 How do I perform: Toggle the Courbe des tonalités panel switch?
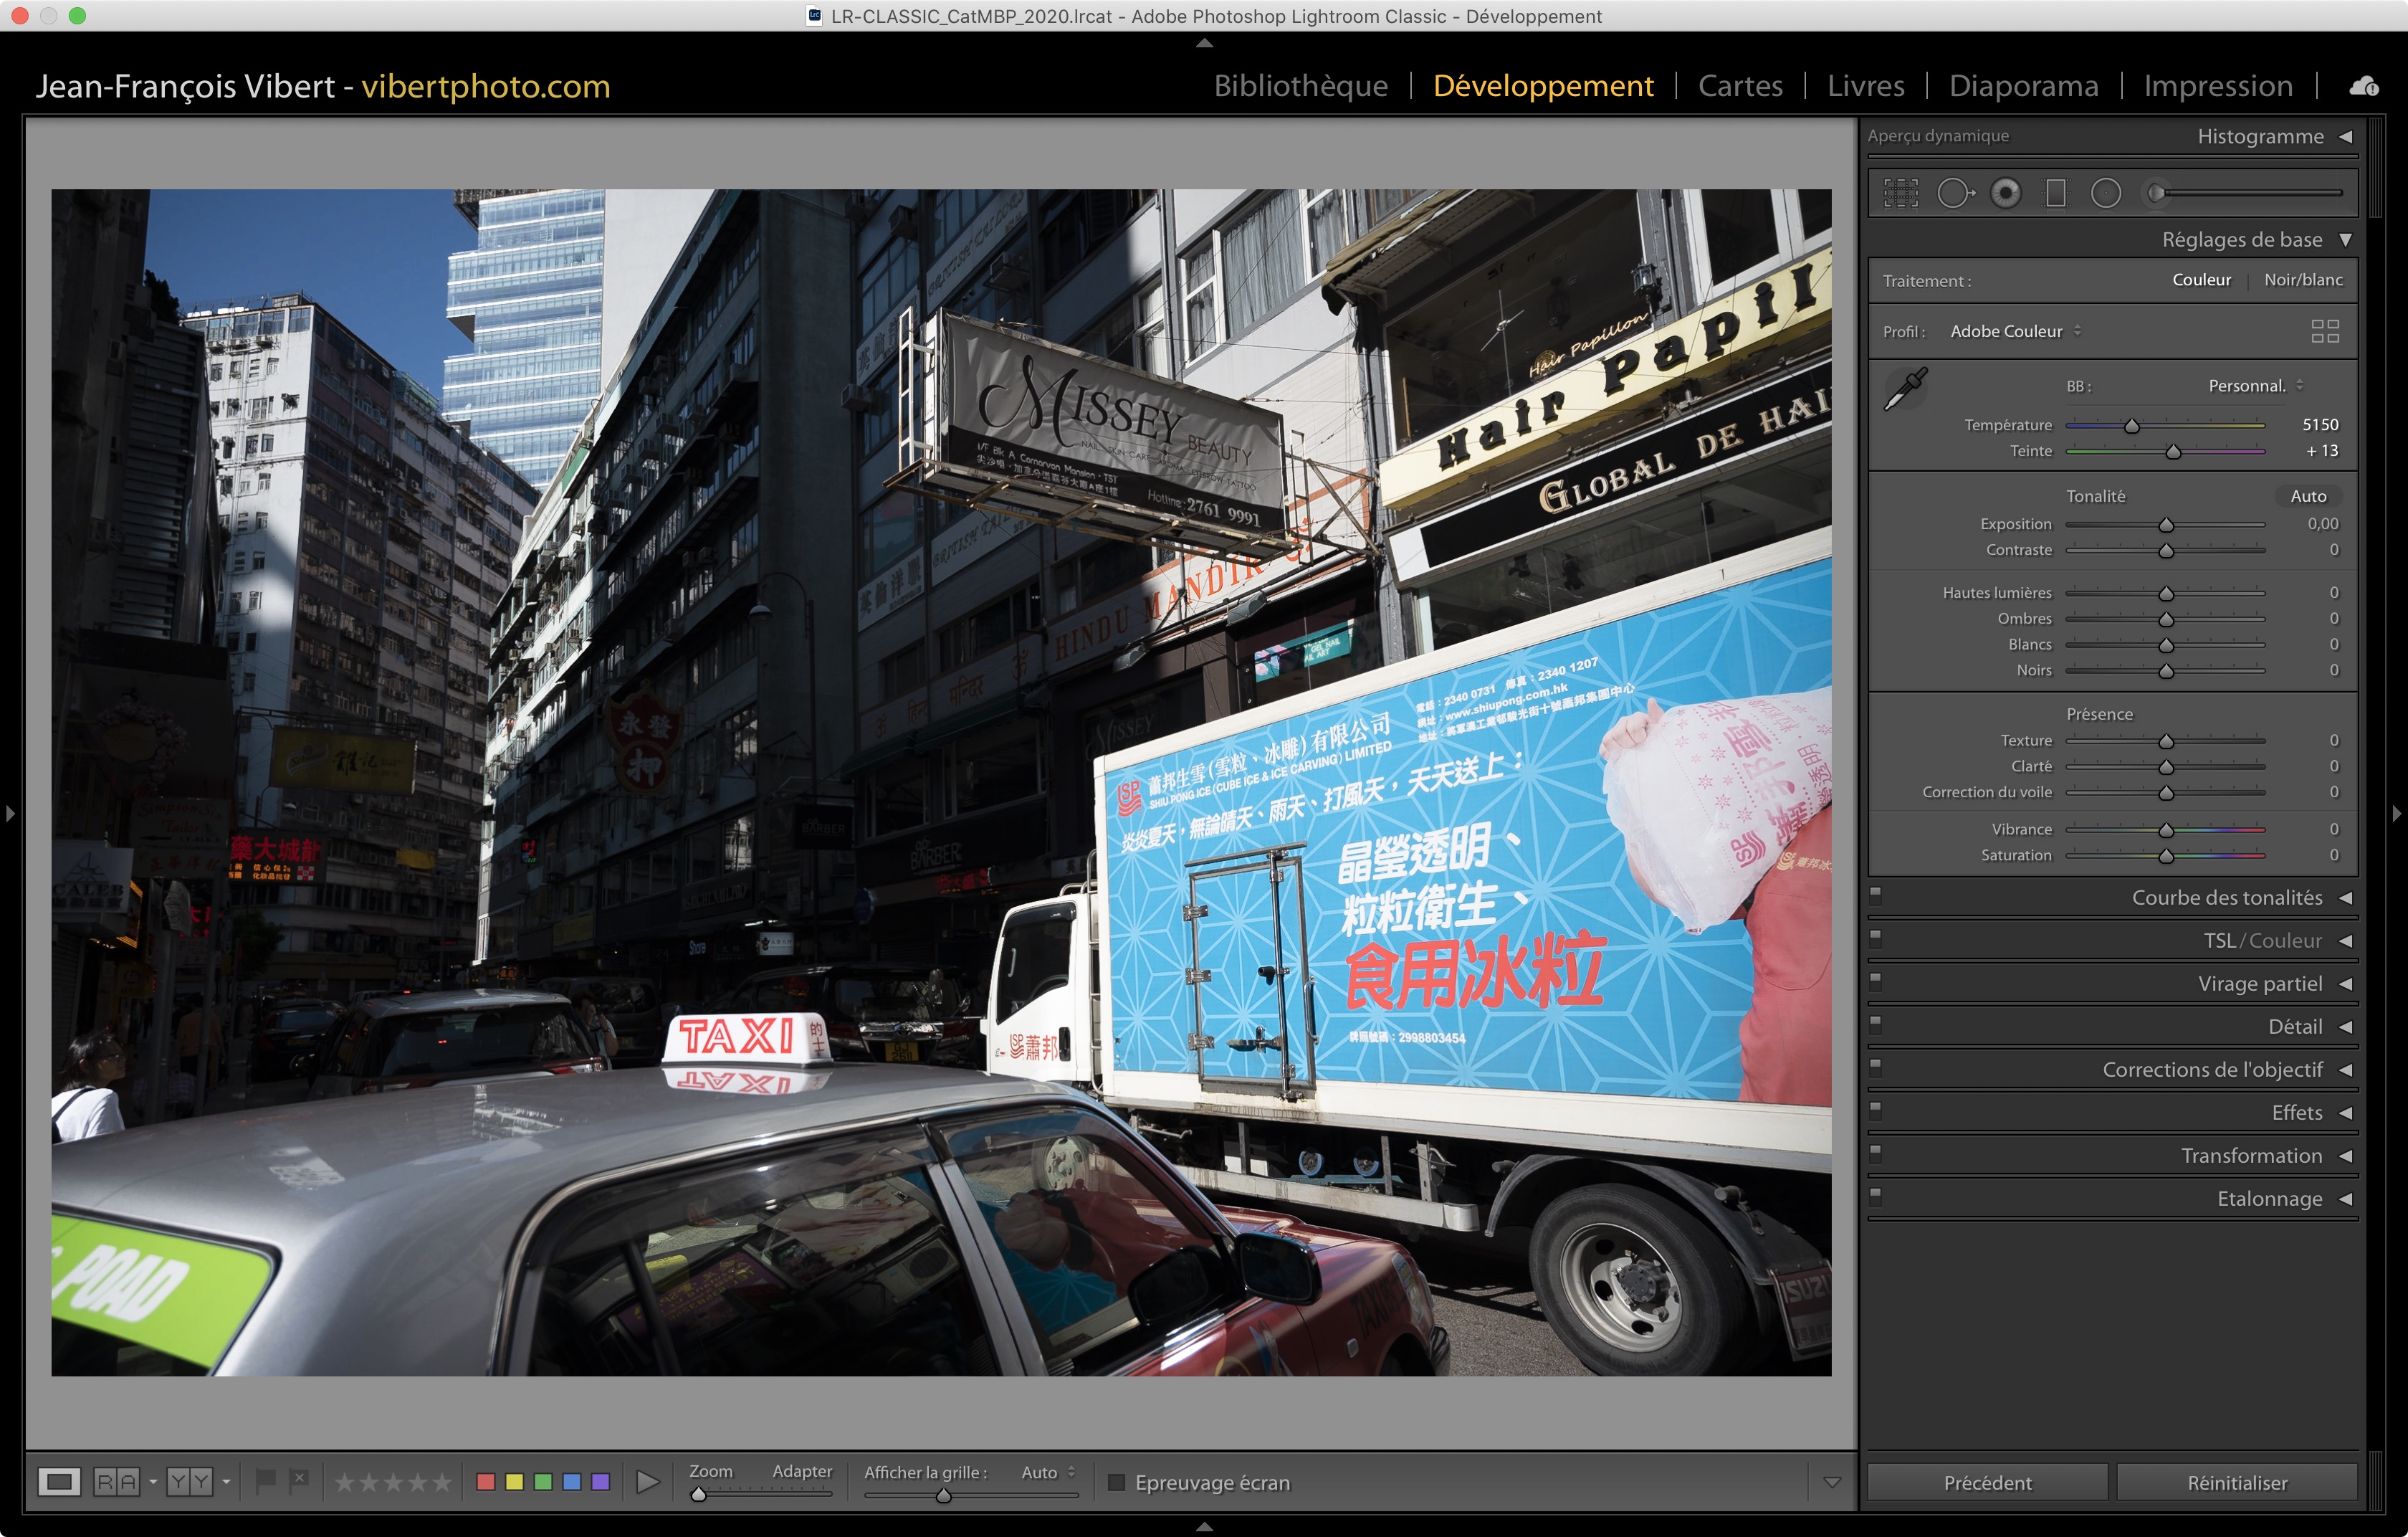click(x=1876, y=895)
